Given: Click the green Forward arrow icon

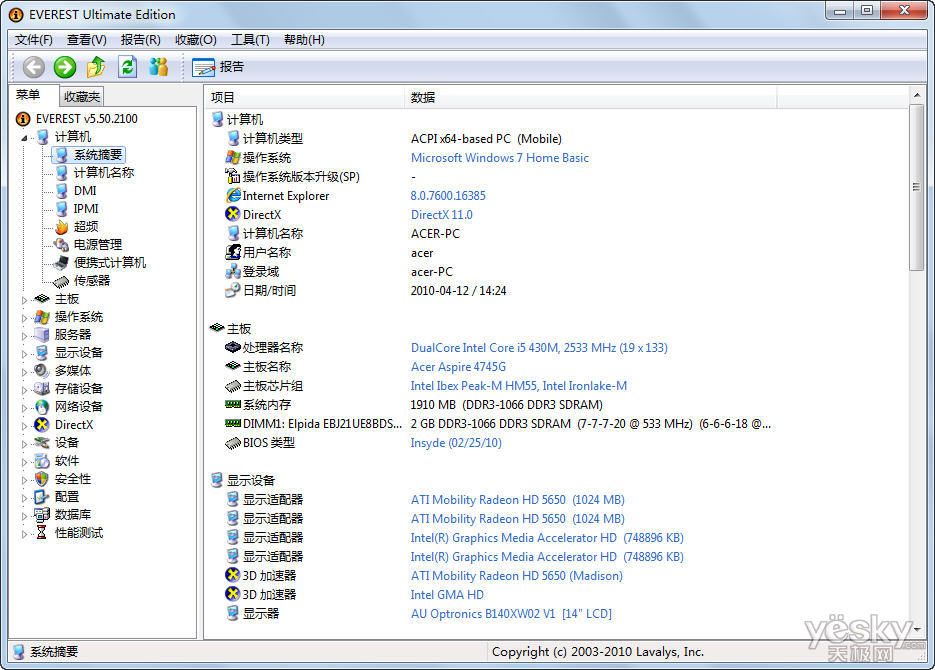Looking at the screenshot, I should (x=65, y=67).
